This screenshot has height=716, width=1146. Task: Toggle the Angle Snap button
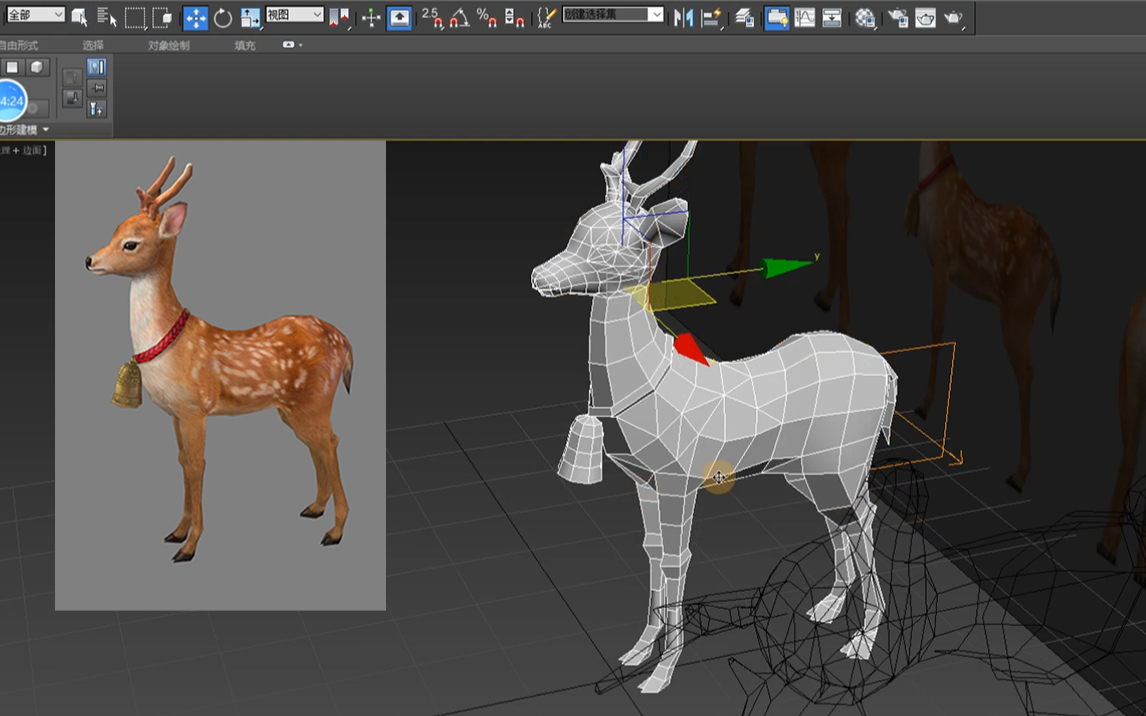(x=460, y=18)
